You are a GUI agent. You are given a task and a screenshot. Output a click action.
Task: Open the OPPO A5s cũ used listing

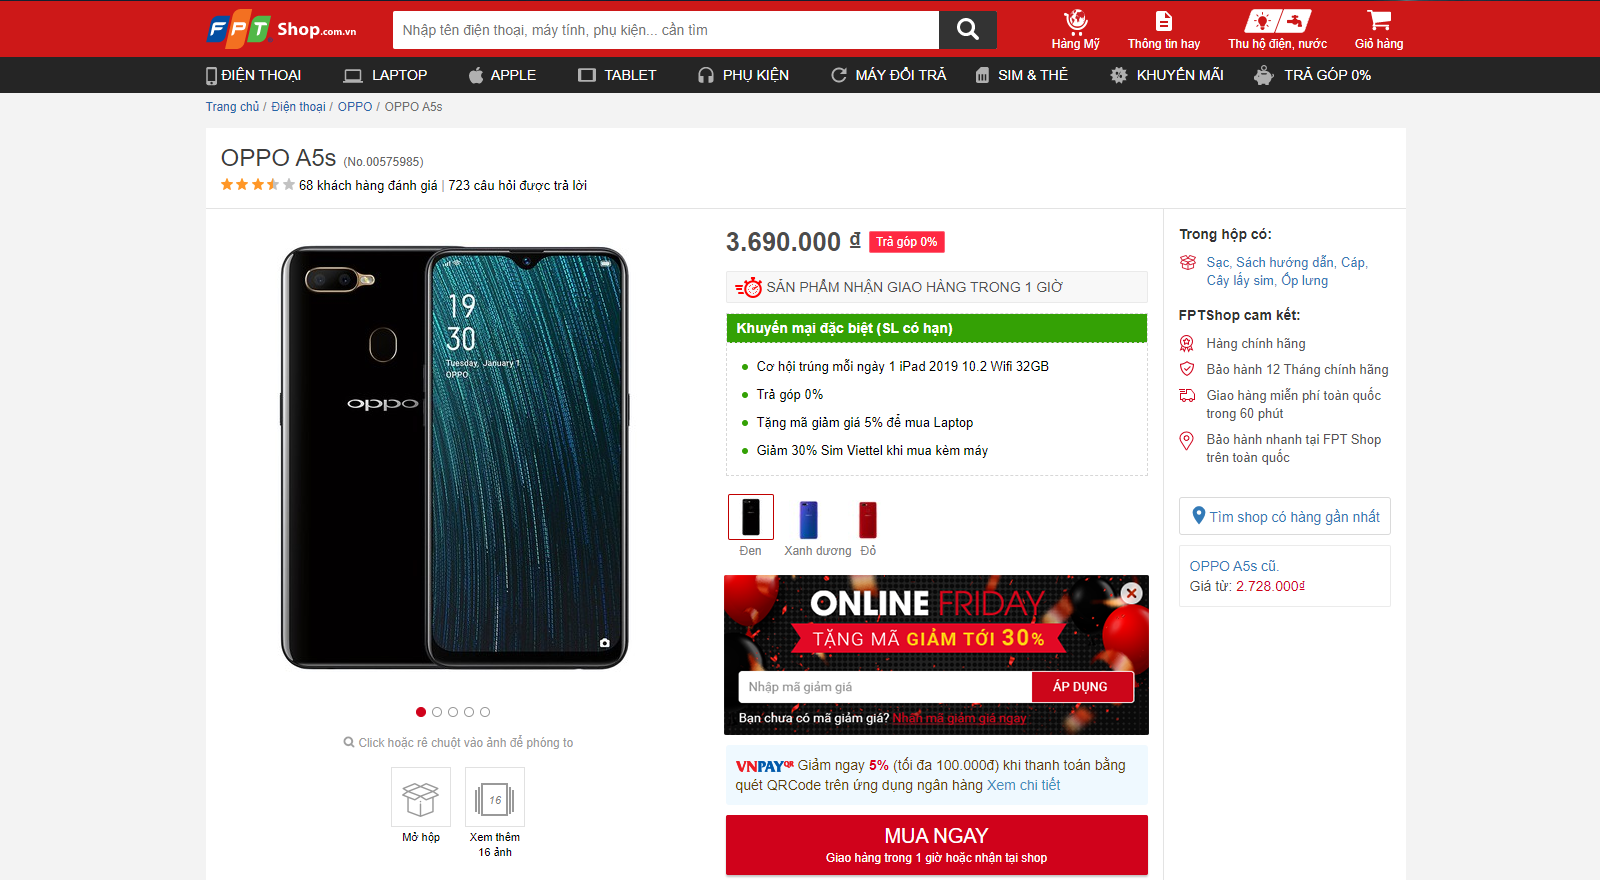1234,566
